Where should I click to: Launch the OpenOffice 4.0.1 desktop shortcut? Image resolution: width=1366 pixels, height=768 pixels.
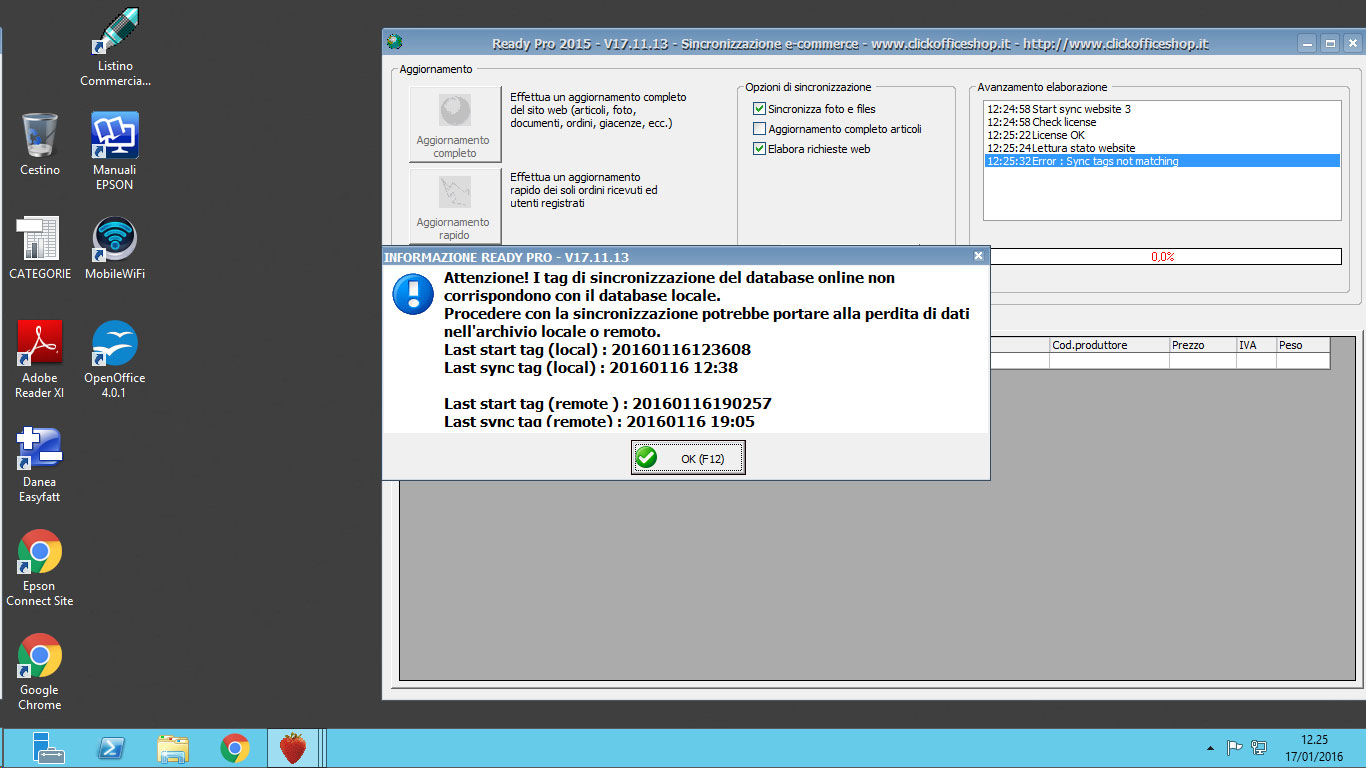115,359
